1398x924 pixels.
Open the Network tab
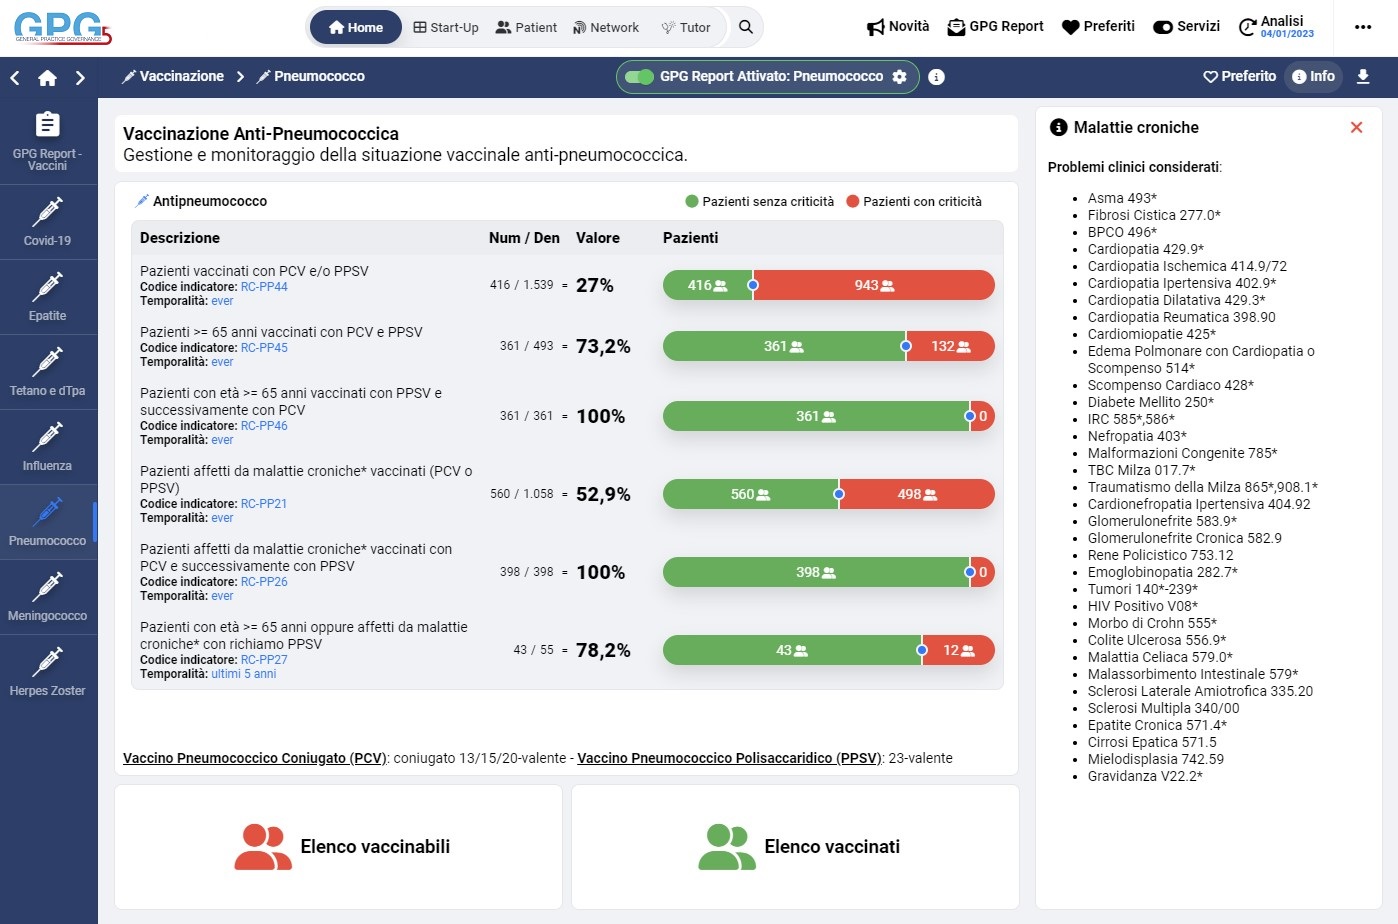(605, 27)
